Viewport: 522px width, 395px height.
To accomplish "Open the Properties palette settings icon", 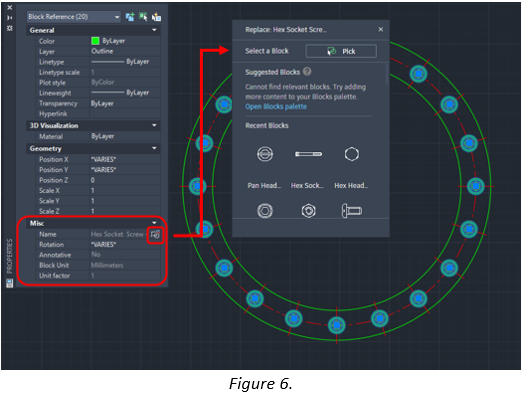I will [x=10, y=28].
